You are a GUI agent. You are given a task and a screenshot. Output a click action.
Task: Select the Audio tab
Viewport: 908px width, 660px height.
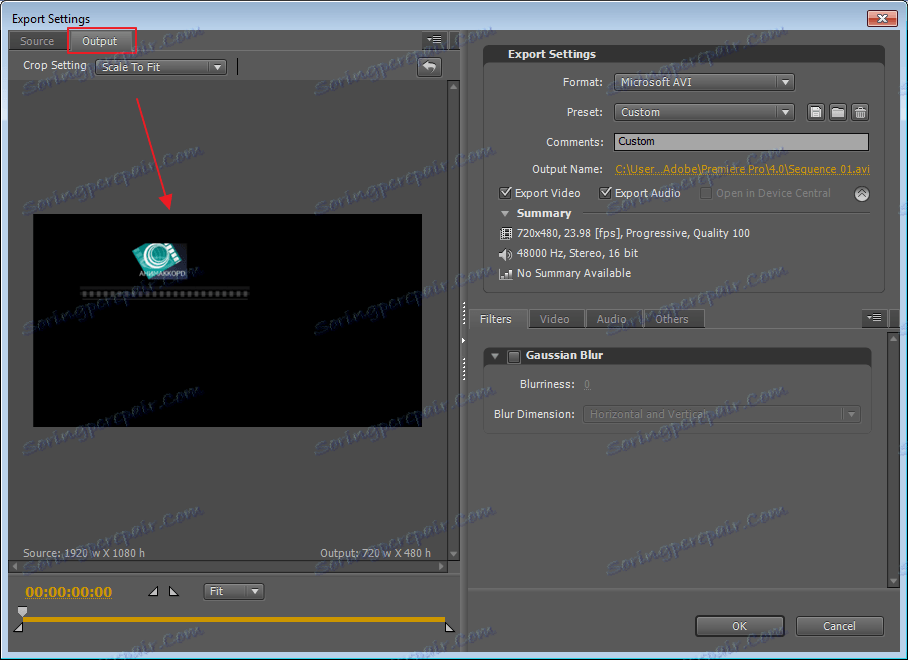(x=612, y=319)
